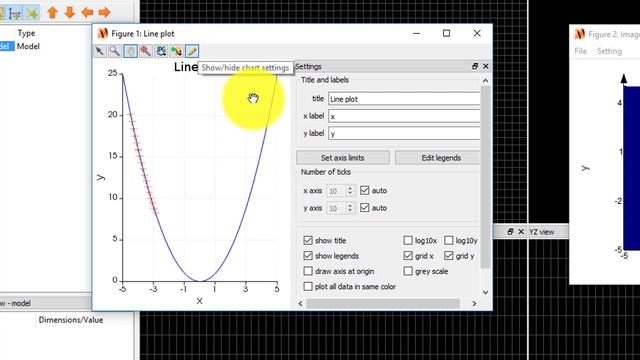Click into the x label input field
This screenshot has width=640, height=360.
click(404, 116)
